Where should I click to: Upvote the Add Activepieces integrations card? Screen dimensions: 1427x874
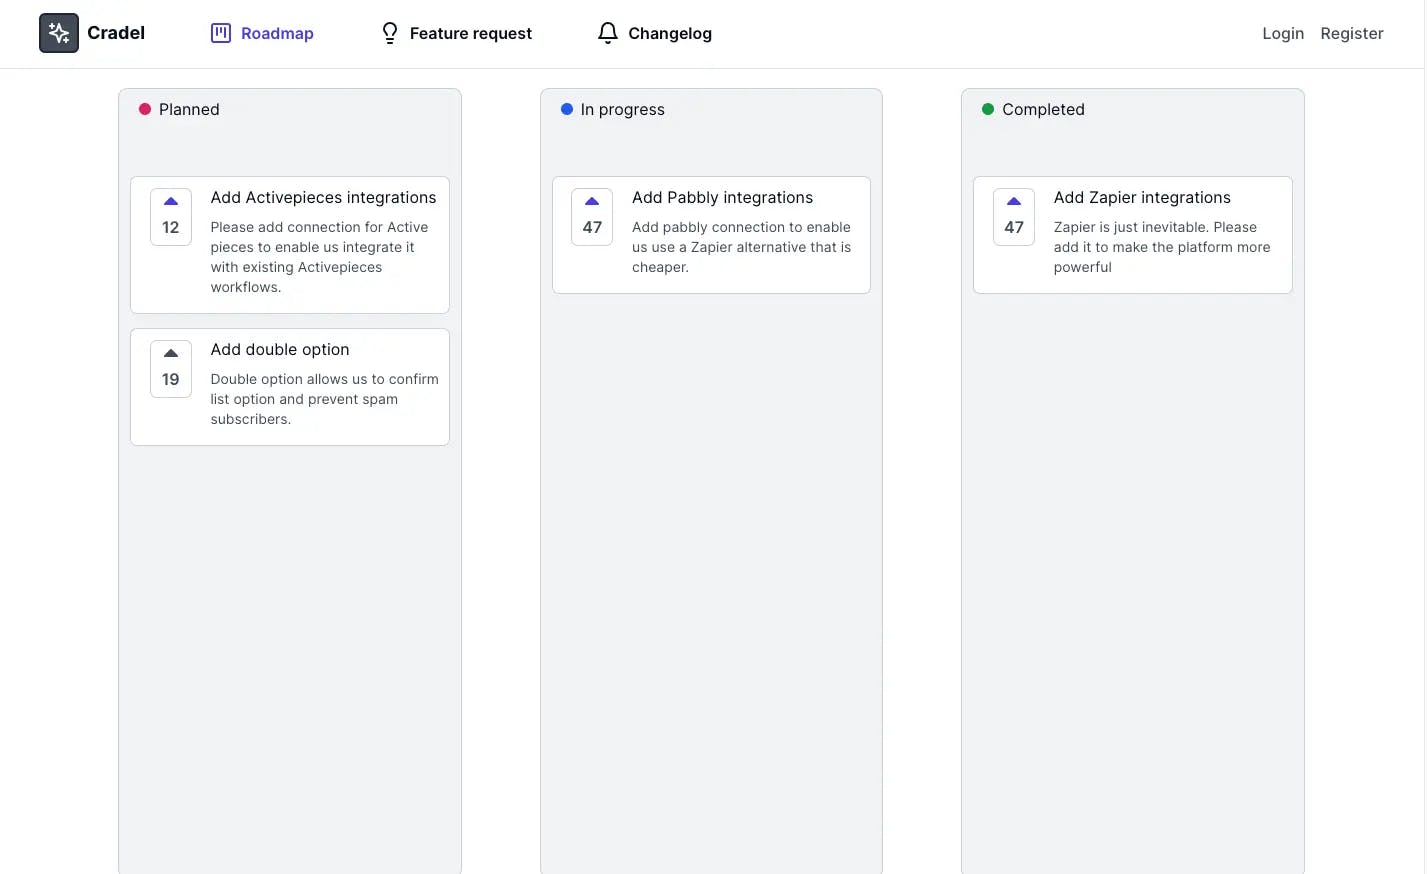[x=170, y=202]
